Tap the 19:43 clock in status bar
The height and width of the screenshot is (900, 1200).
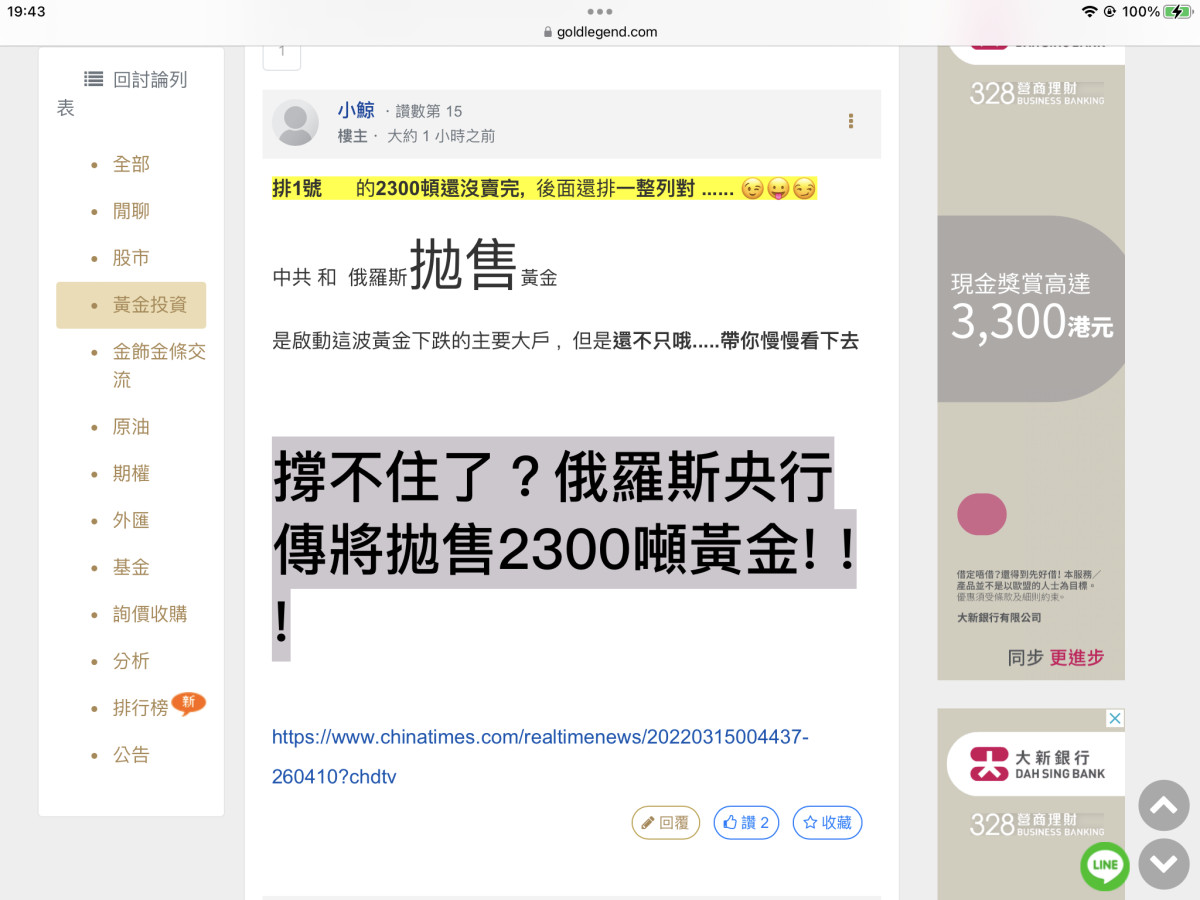[x=26, y=11]
